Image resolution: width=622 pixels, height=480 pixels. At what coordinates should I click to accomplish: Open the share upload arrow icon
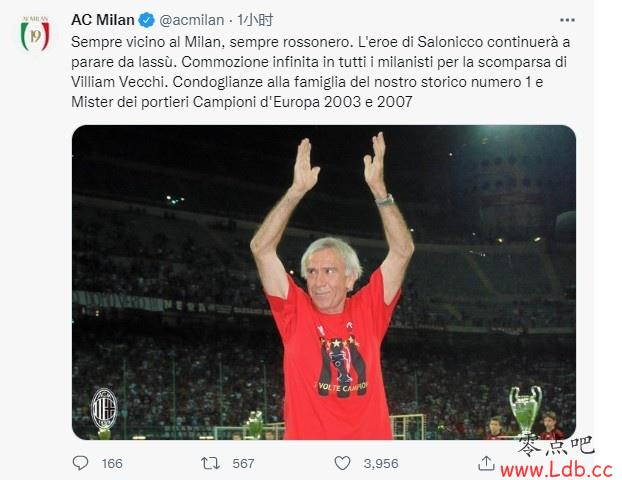[x=486, y=463]
